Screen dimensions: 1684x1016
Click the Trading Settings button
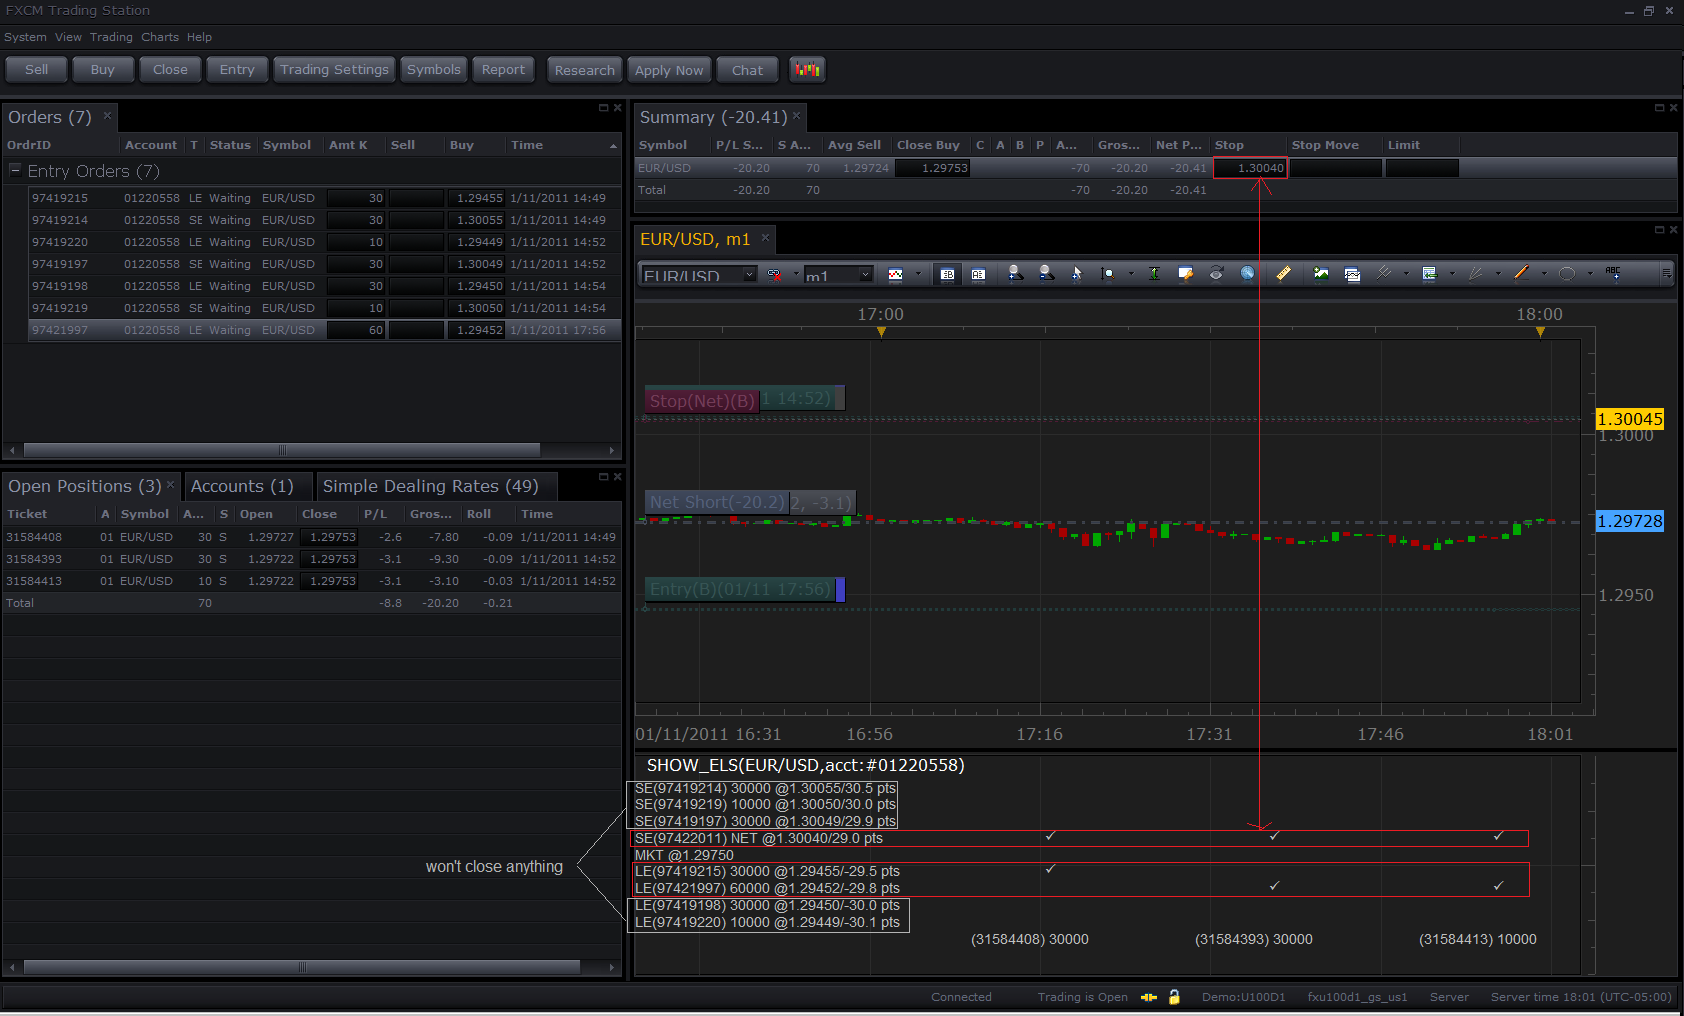click(x=334, y=70)
